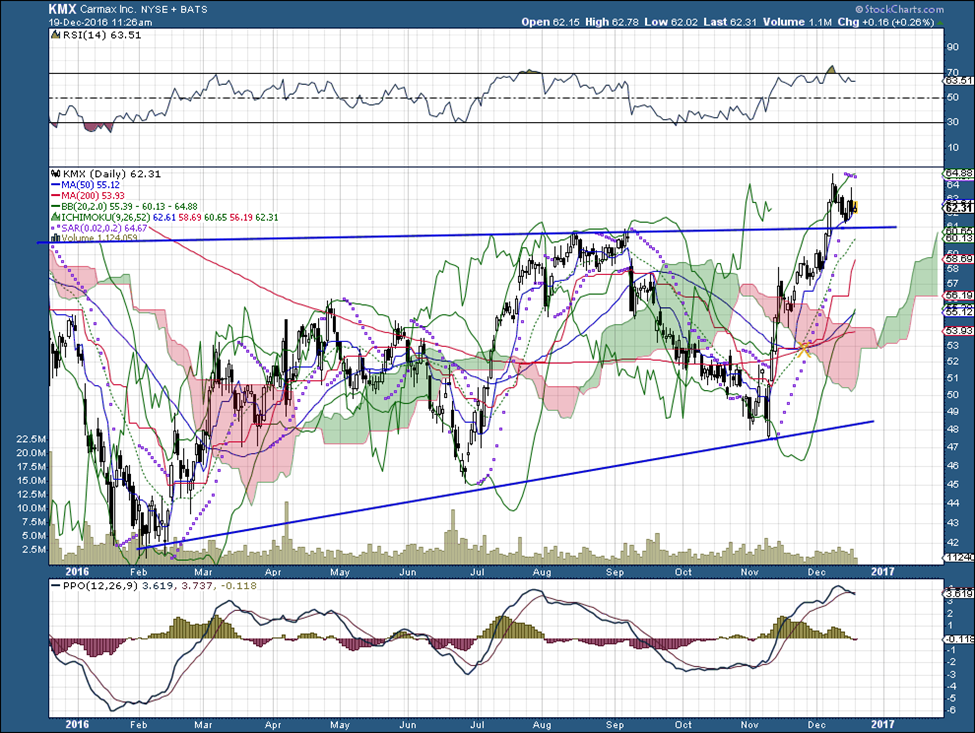The width and height of the screenshot is (975, 733).
Task: Click the -0.118 PPO axis value flag
Action: point(959,639)
